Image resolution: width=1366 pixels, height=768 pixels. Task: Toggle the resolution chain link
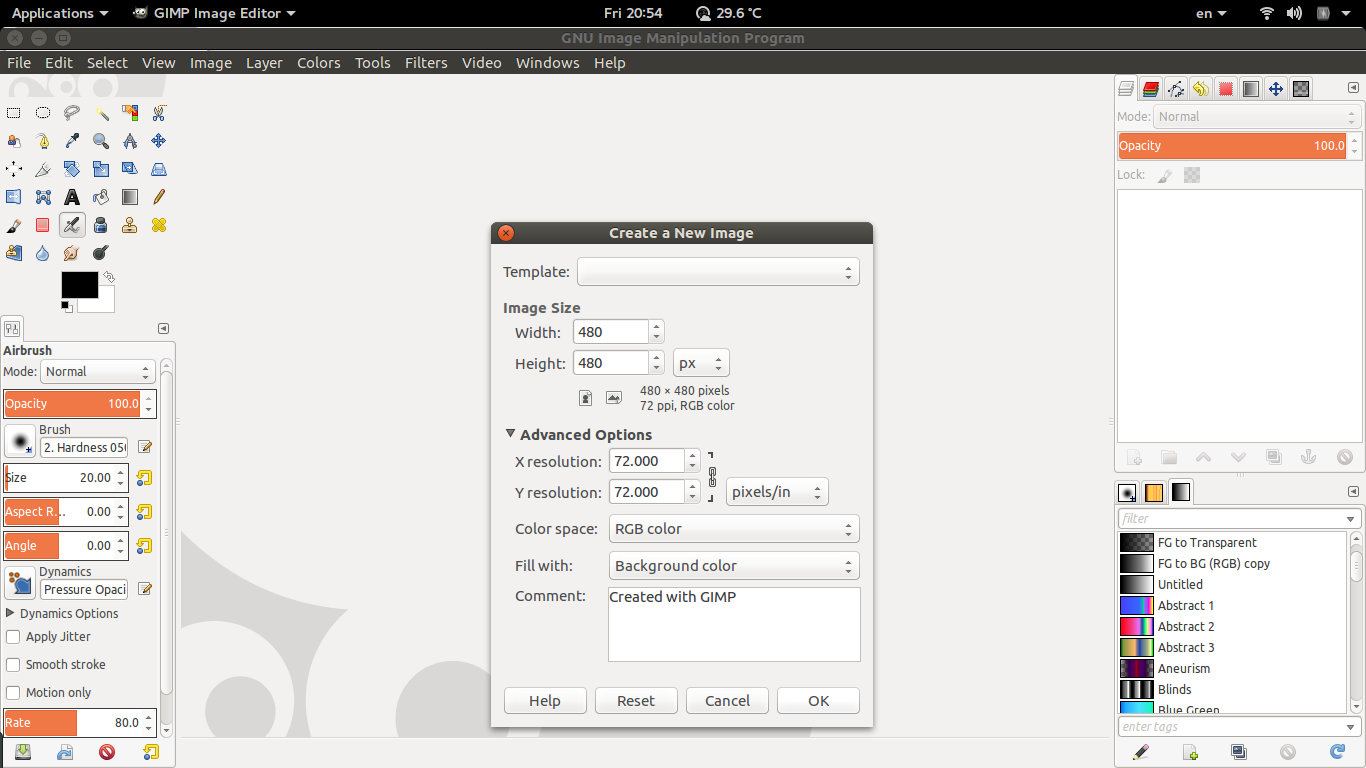[x=712, y=476]
